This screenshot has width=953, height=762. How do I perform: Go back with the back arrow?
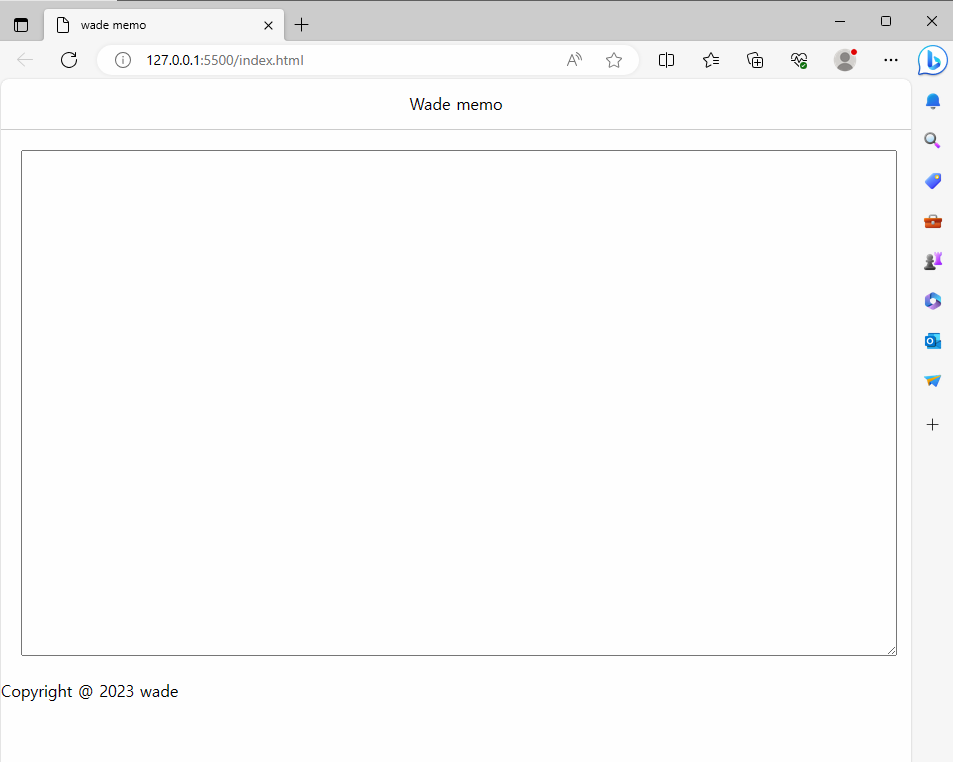26,60
